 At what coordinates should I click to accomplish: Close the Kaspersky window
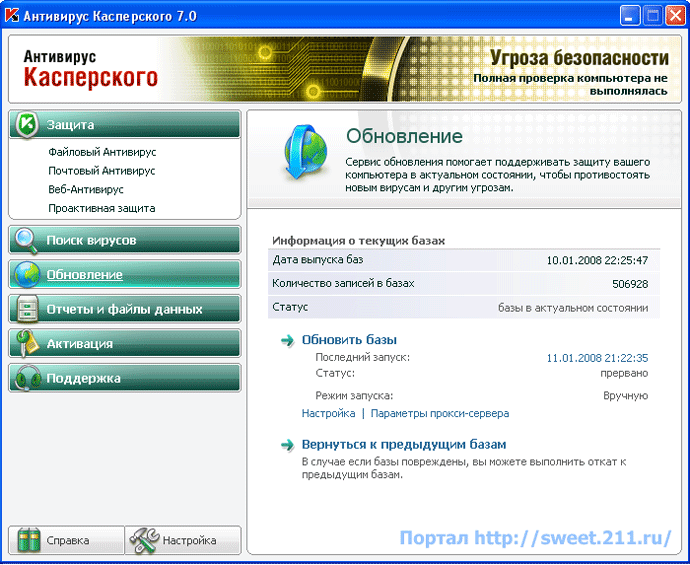pyautogui.click(x=675, y=16)
